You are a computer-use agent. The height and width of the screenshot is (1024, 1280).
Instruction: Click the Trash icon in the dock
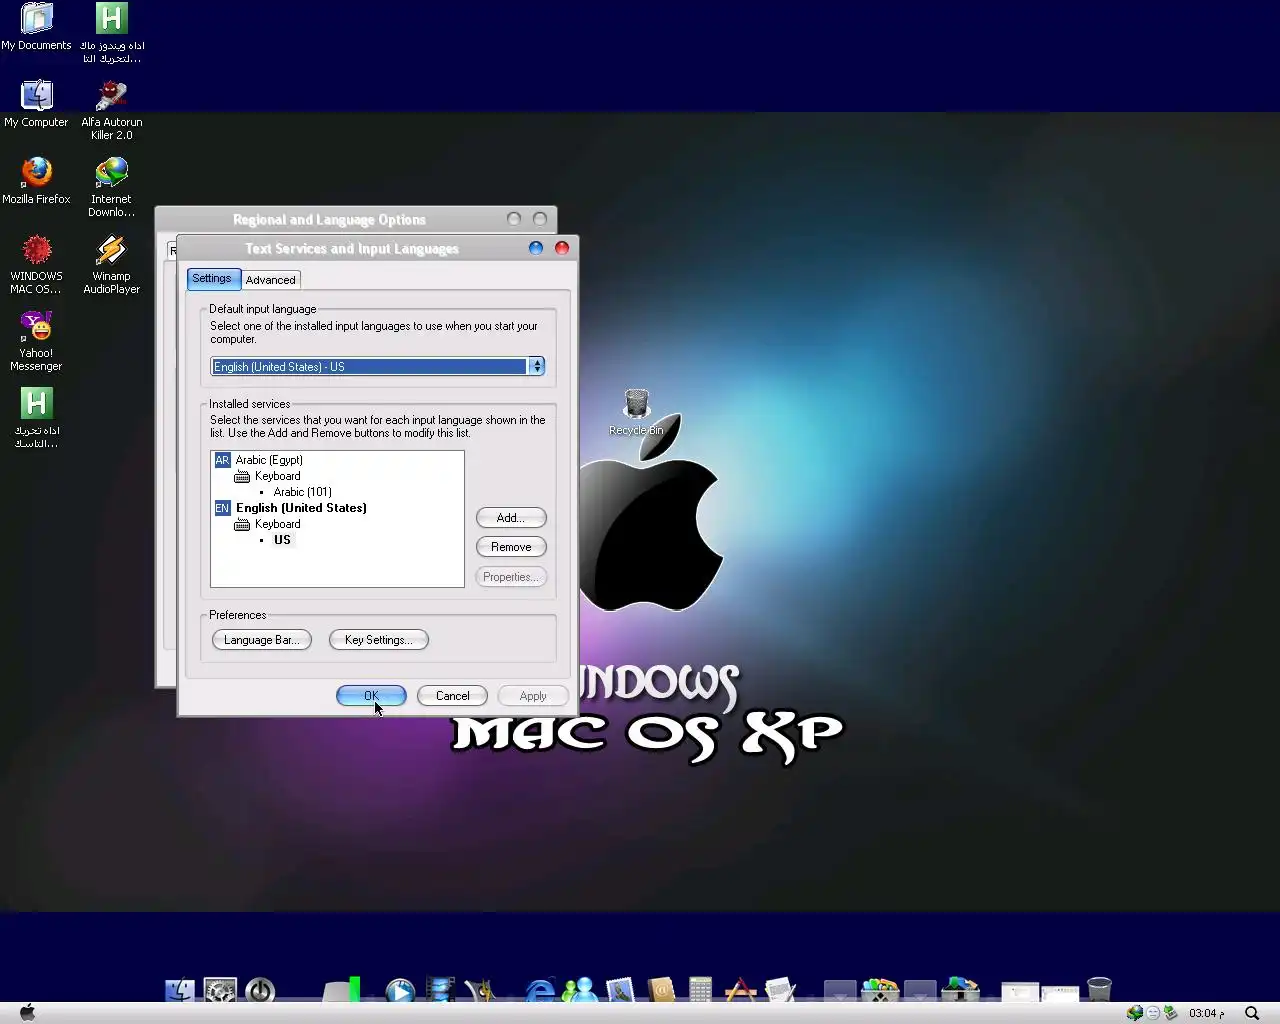coord(1099,990)
